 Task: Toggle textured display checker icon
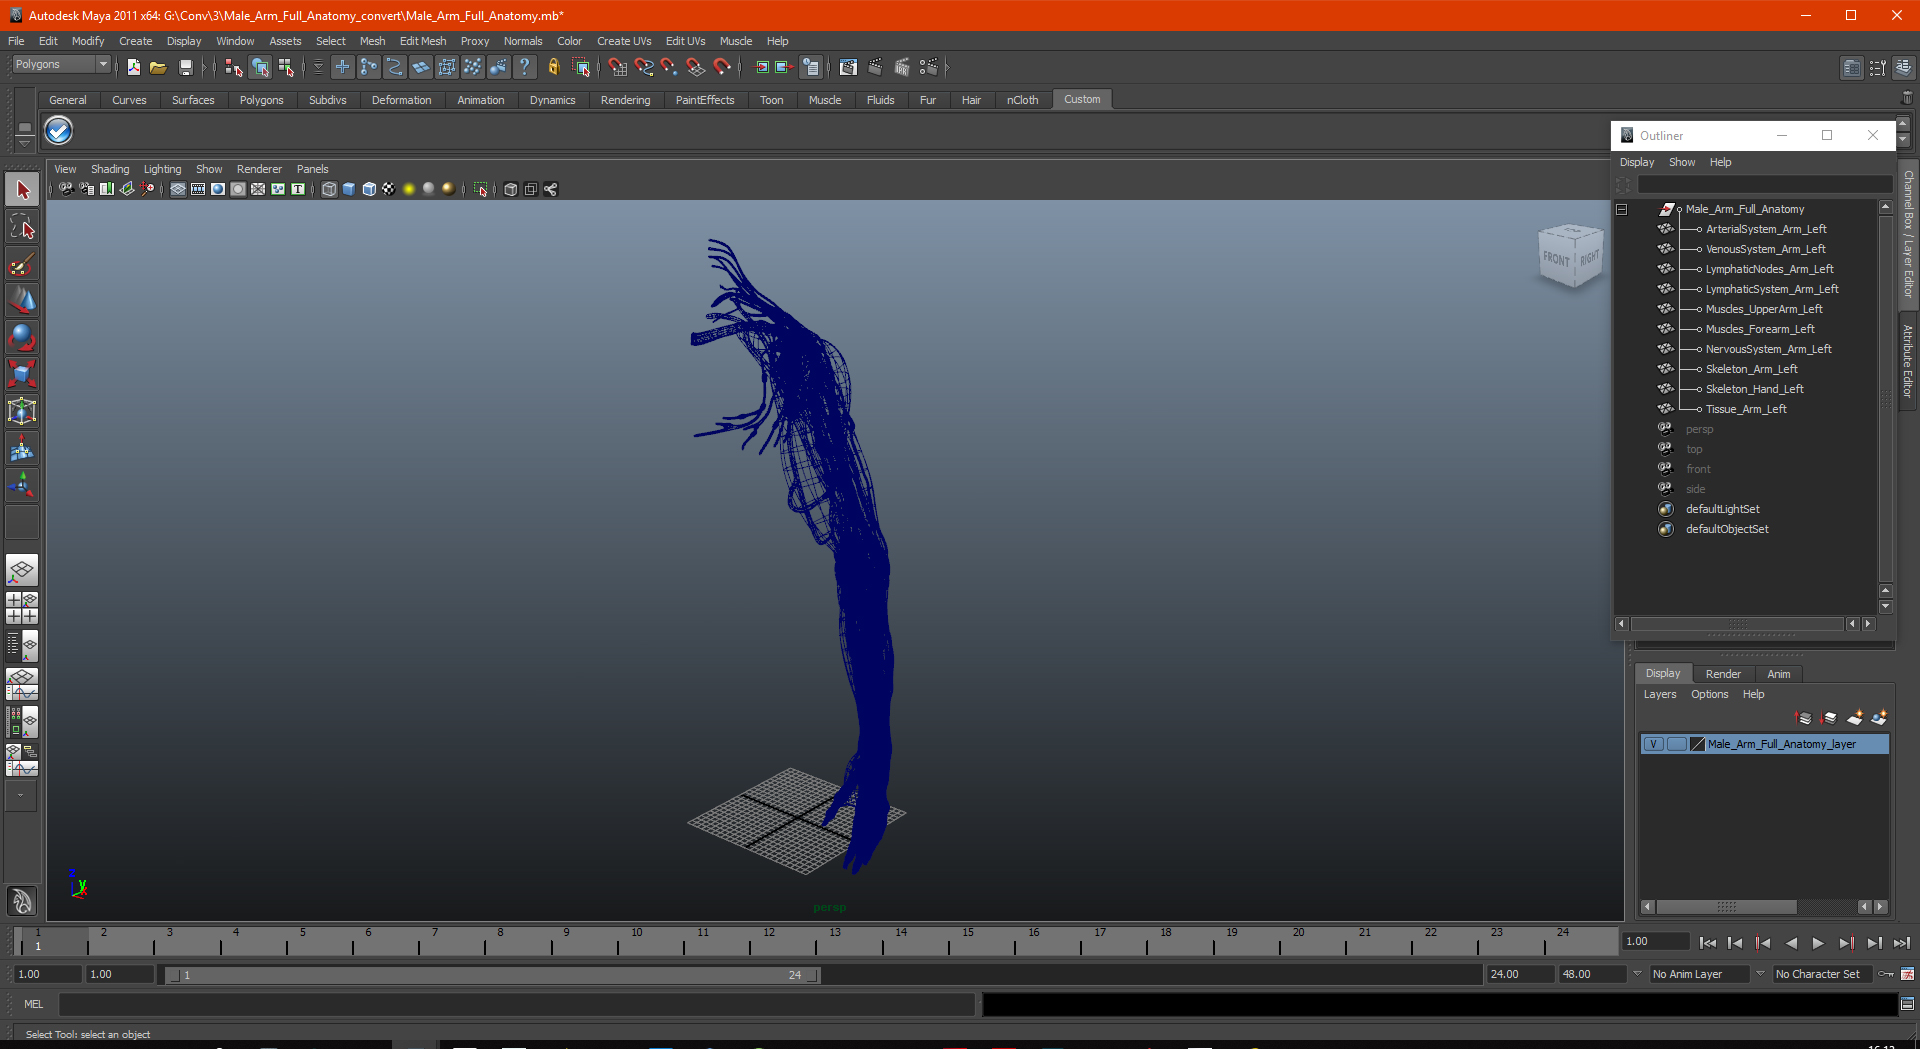(389, 189)
